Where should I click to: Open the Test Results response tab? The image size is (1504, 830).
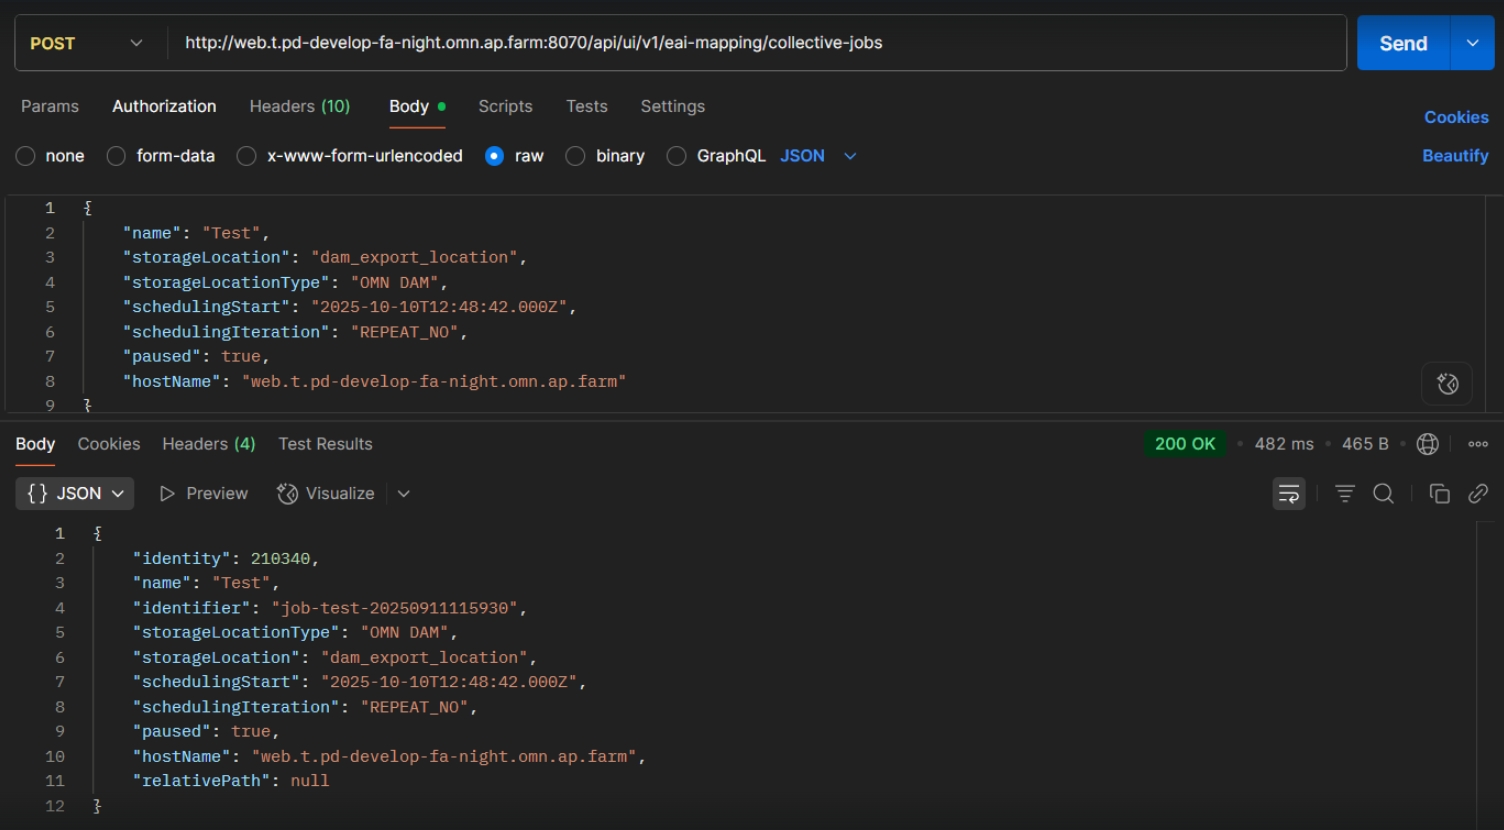(x=325, y=444)
